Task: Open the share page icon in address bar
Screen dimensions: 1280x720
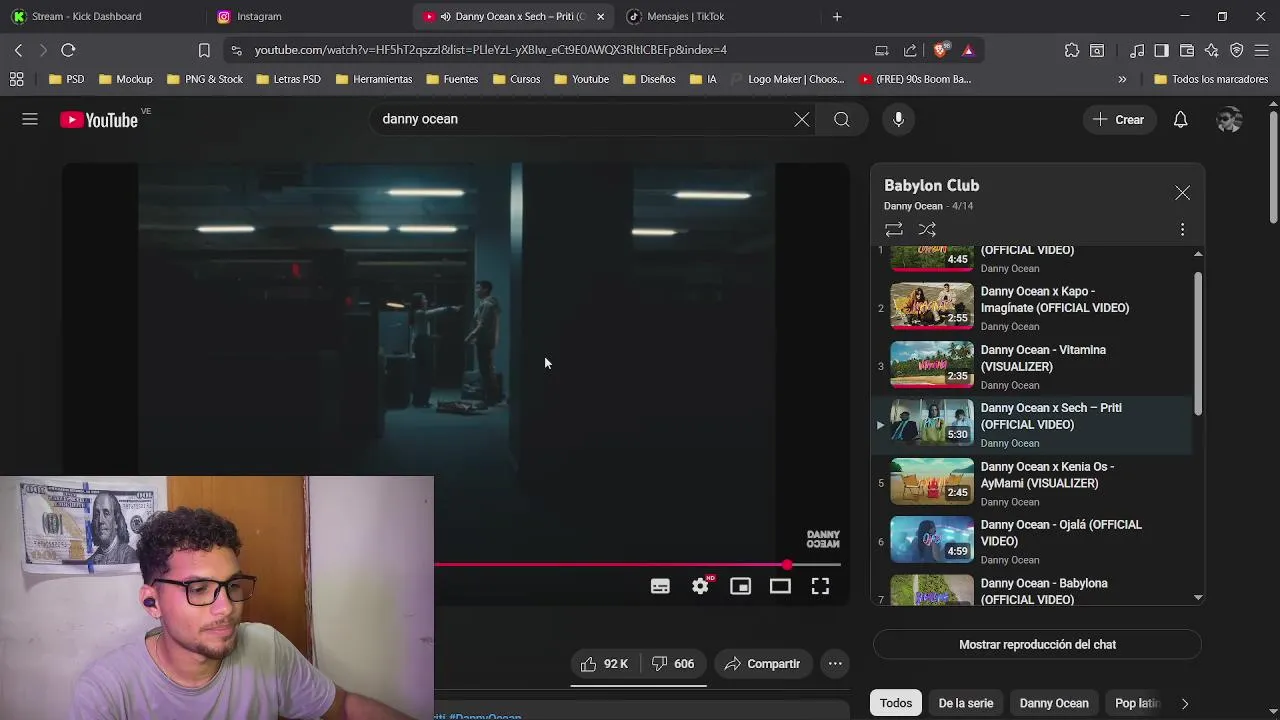Action: [x=910, y=50]
